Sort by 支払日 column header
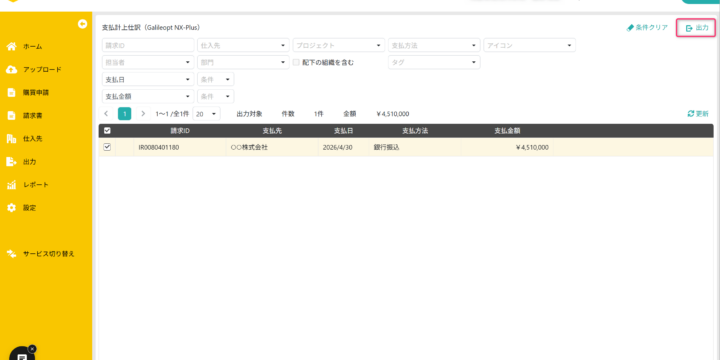 (x=343, y=131)
